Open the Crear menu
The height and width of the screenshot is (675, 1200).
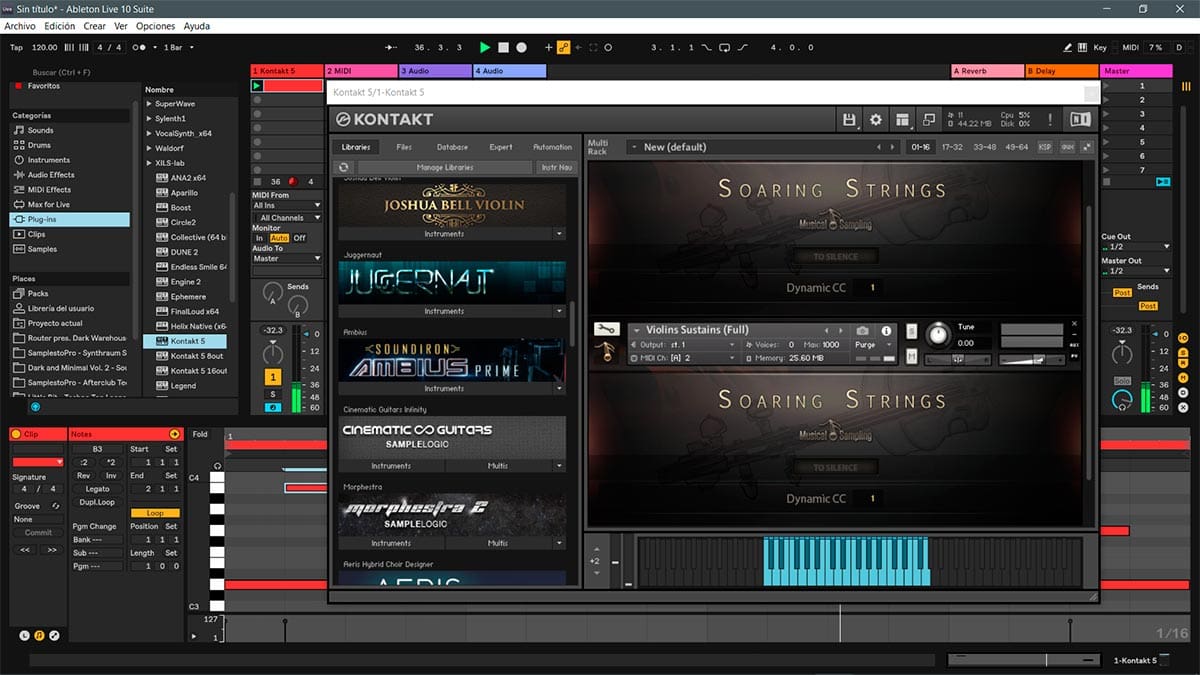click(95, 26)
